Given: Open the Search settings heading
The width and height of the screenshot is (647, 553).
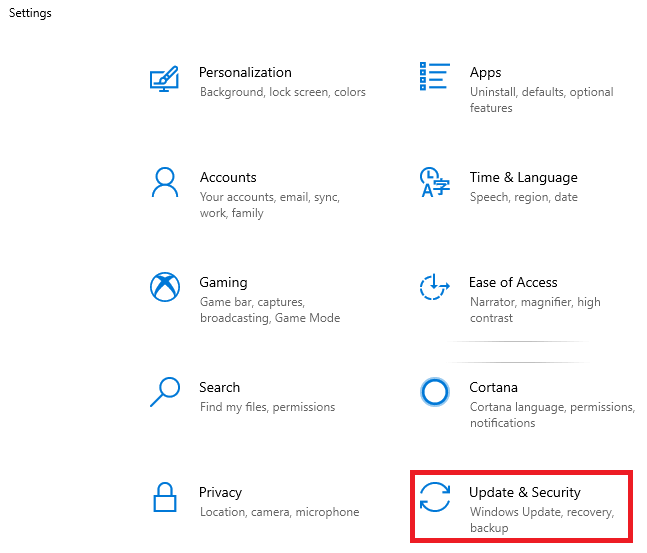Looking at the screenshot, I should point(219,388).
